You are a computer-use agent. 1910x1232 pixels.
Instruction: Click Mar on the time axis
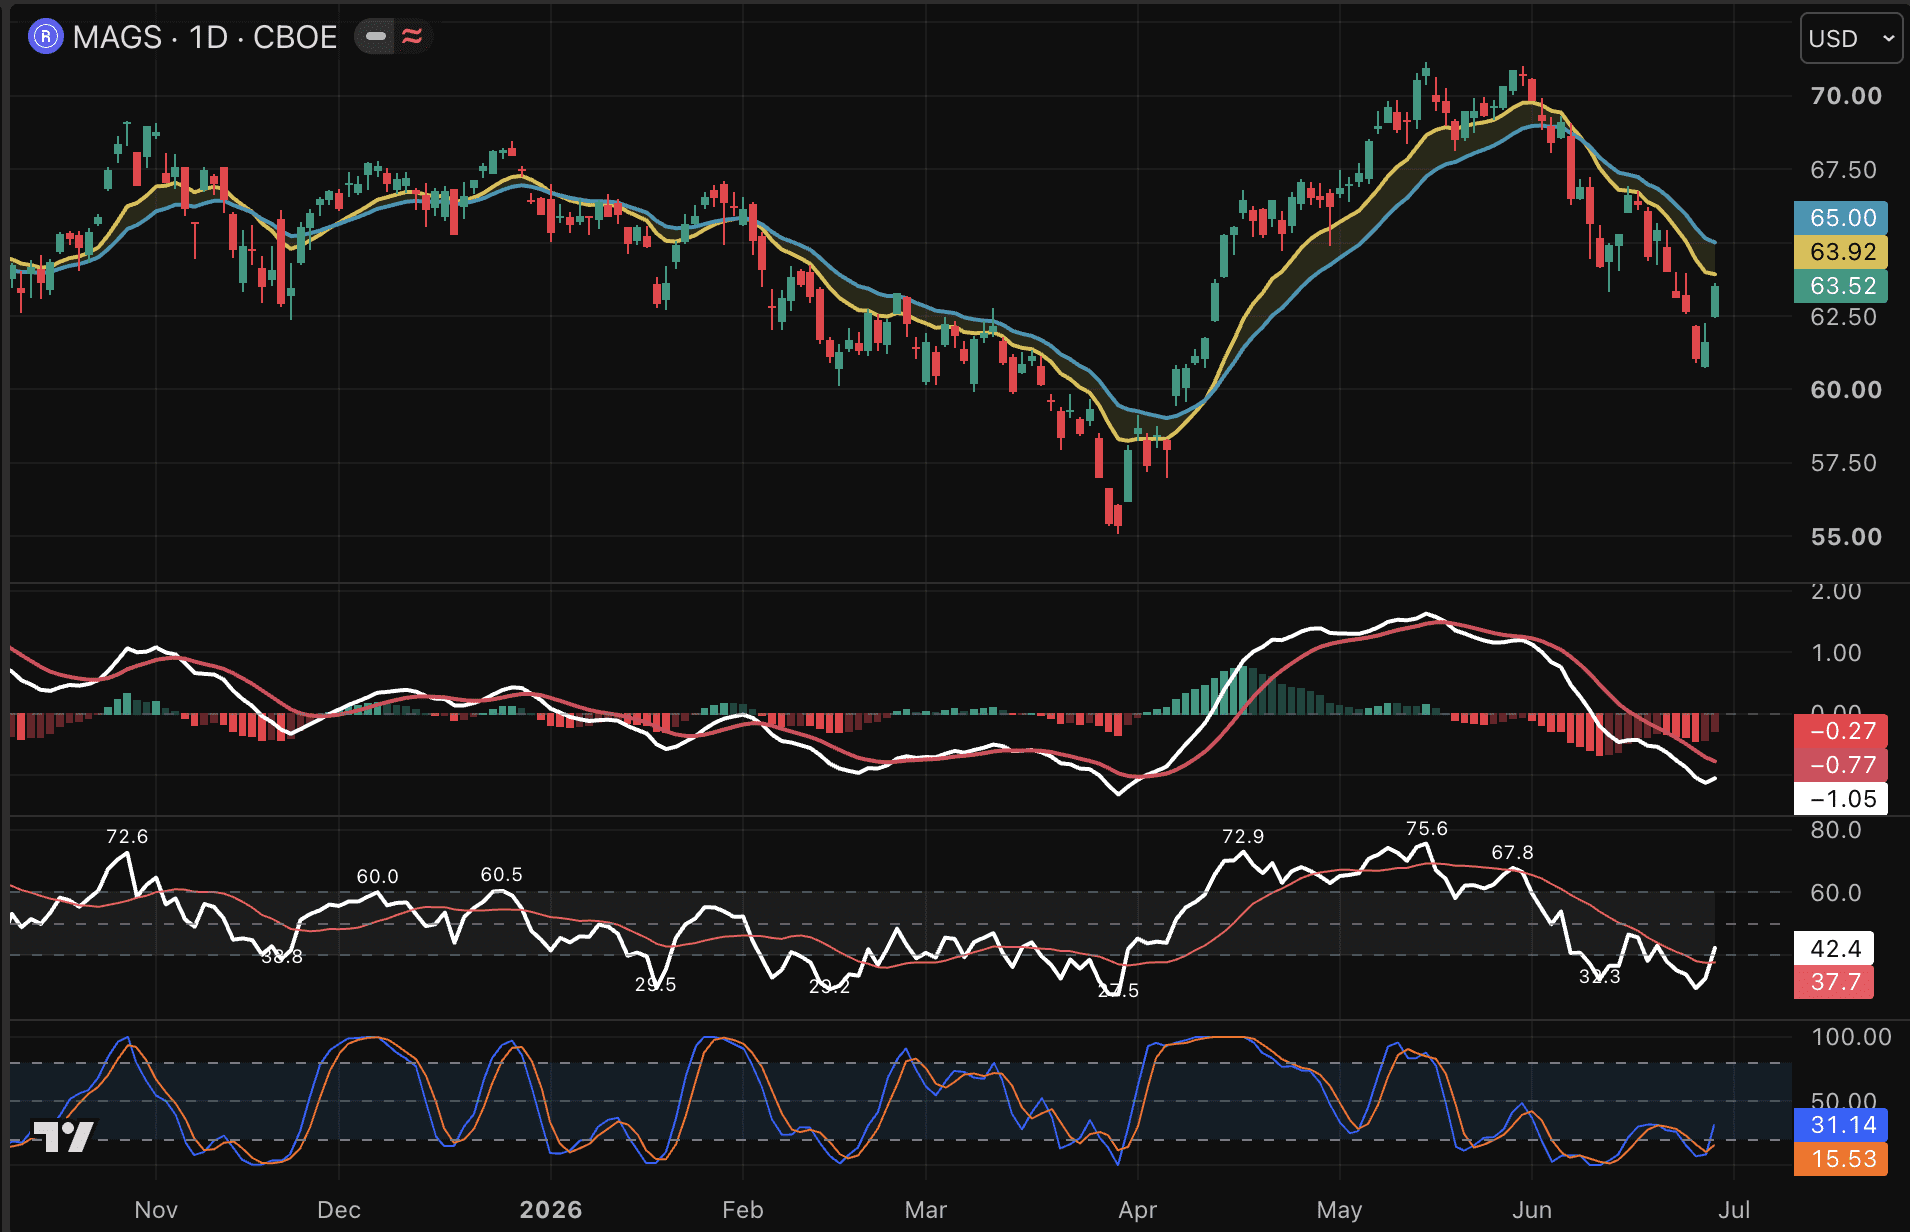926,1210
